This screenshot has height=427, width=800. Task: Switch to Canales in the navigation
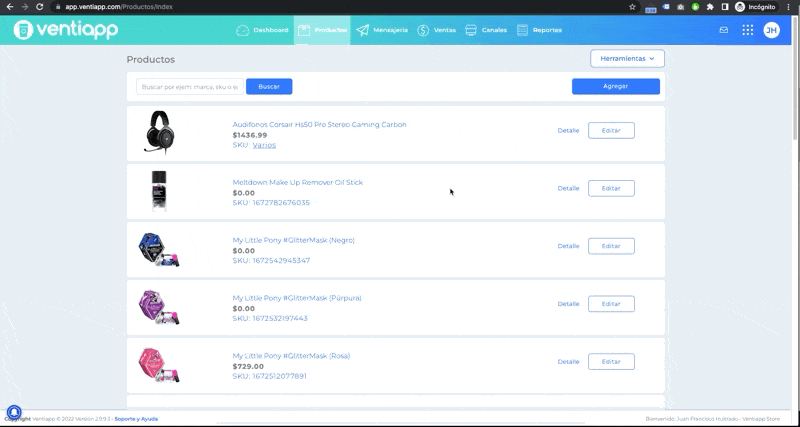[486, 30]
